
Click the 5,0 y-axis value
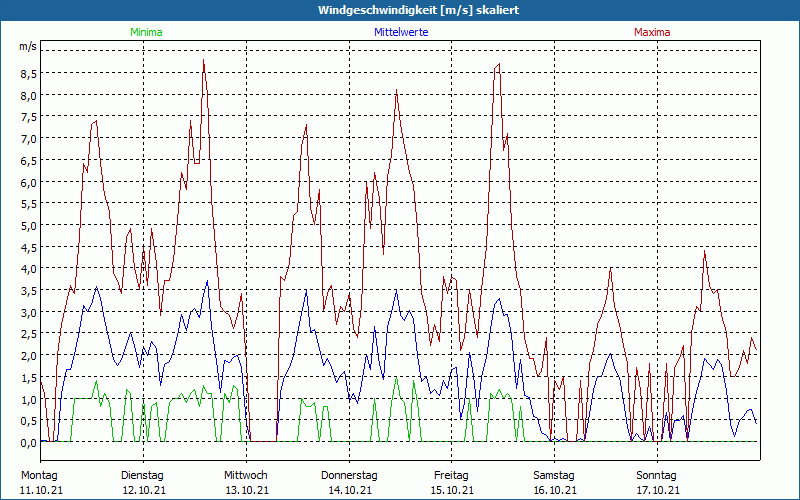click(28, 226)
